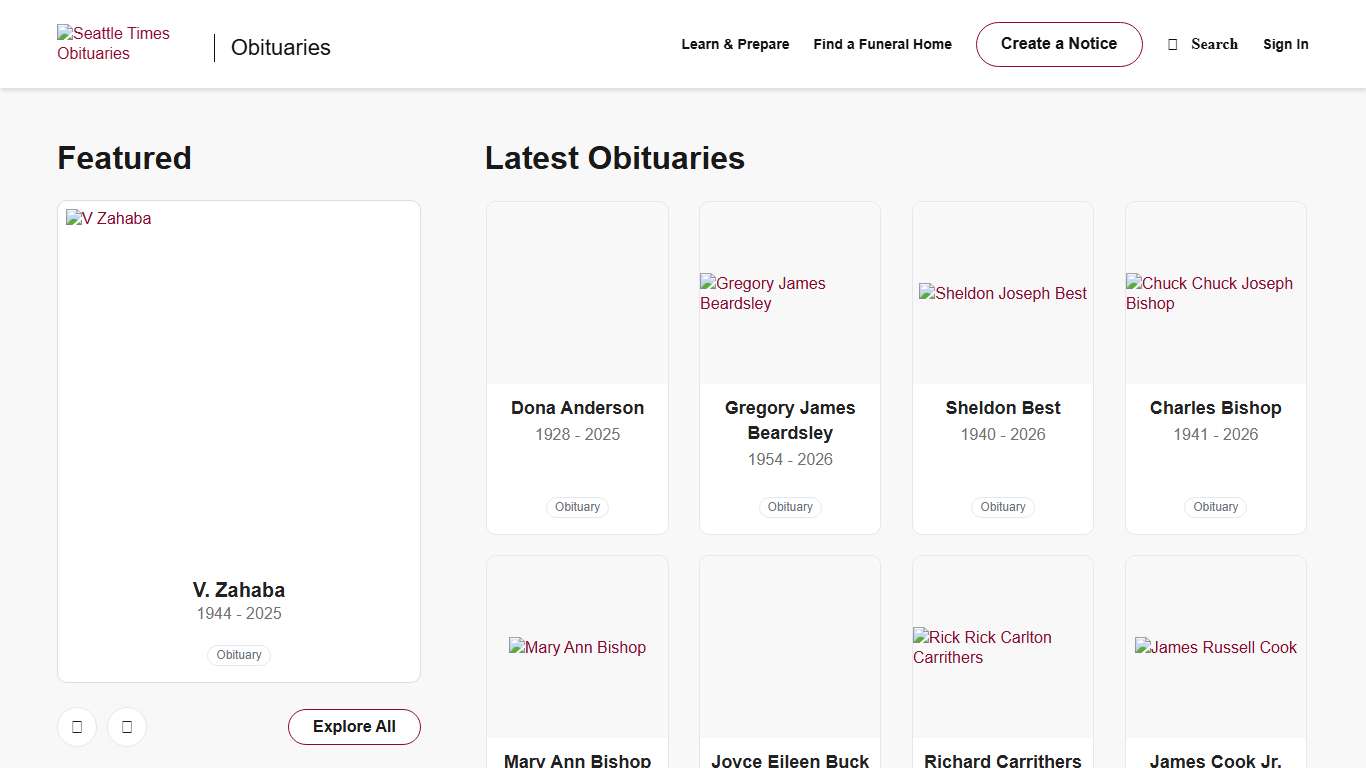Open Gregory James Beardsley photo thumbnail
The image size is (1366, 768).
click(790, 293)
